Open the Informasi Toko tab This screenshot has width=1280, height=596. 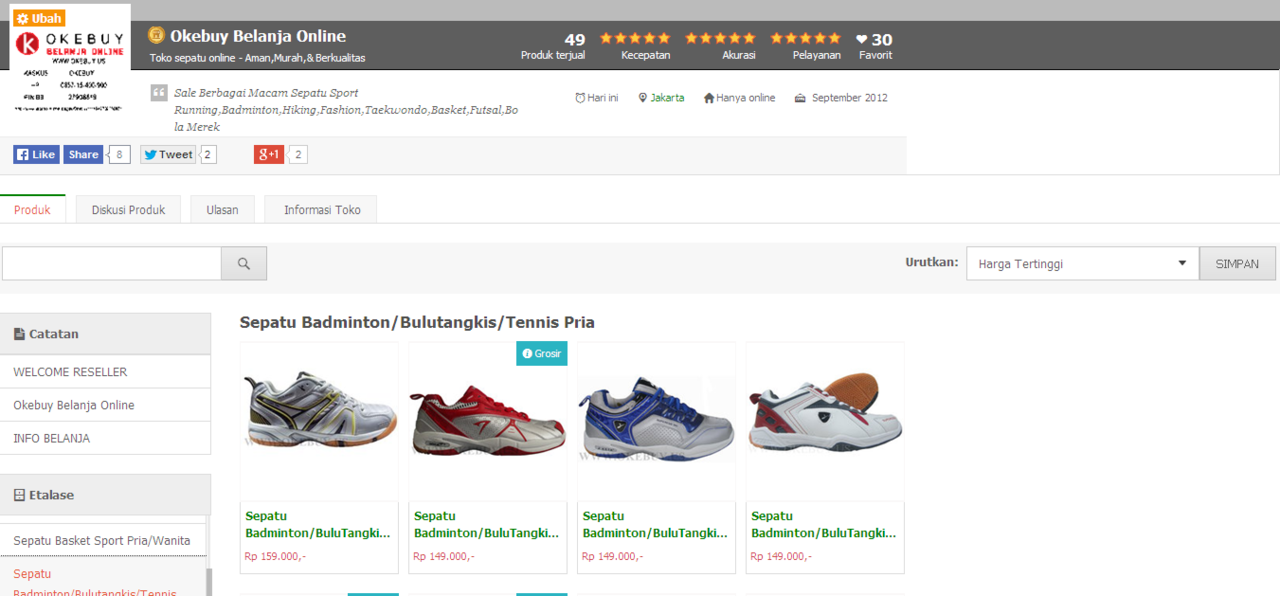coord(322,210)
